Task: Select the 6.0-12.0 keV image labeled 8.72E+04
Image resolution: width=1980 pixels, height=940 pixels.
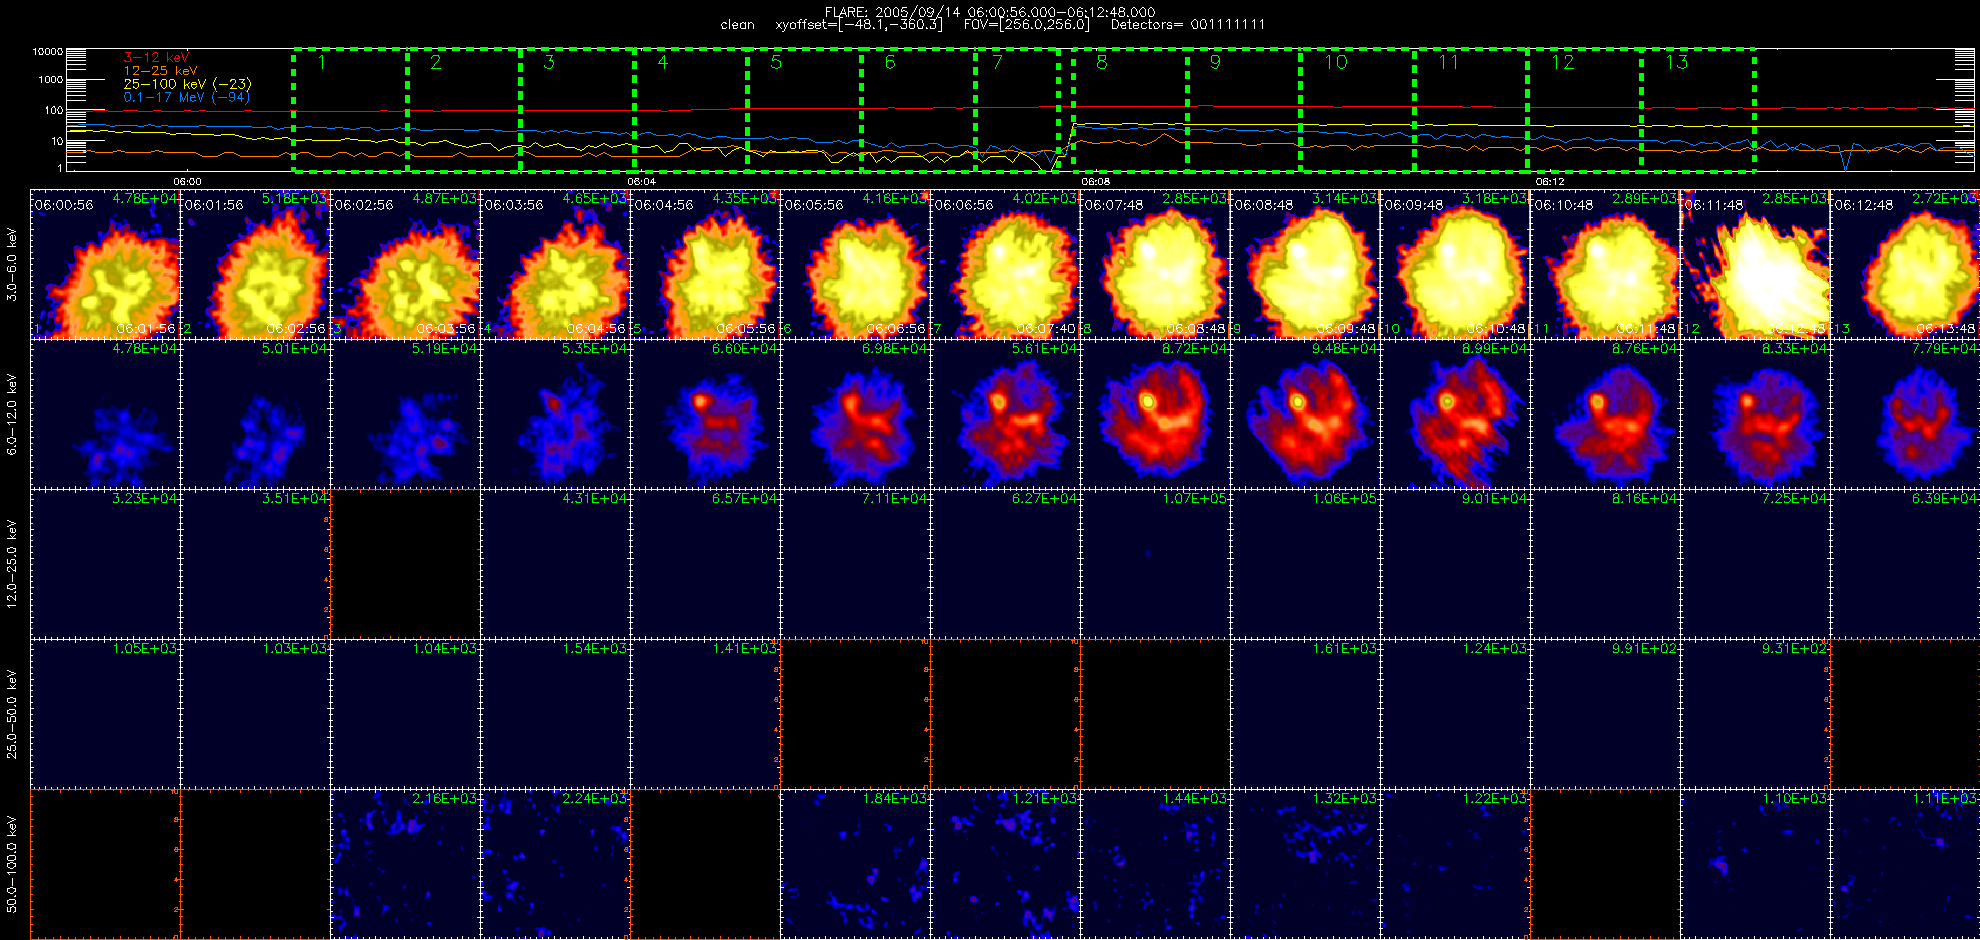Action: (1156, 414)
